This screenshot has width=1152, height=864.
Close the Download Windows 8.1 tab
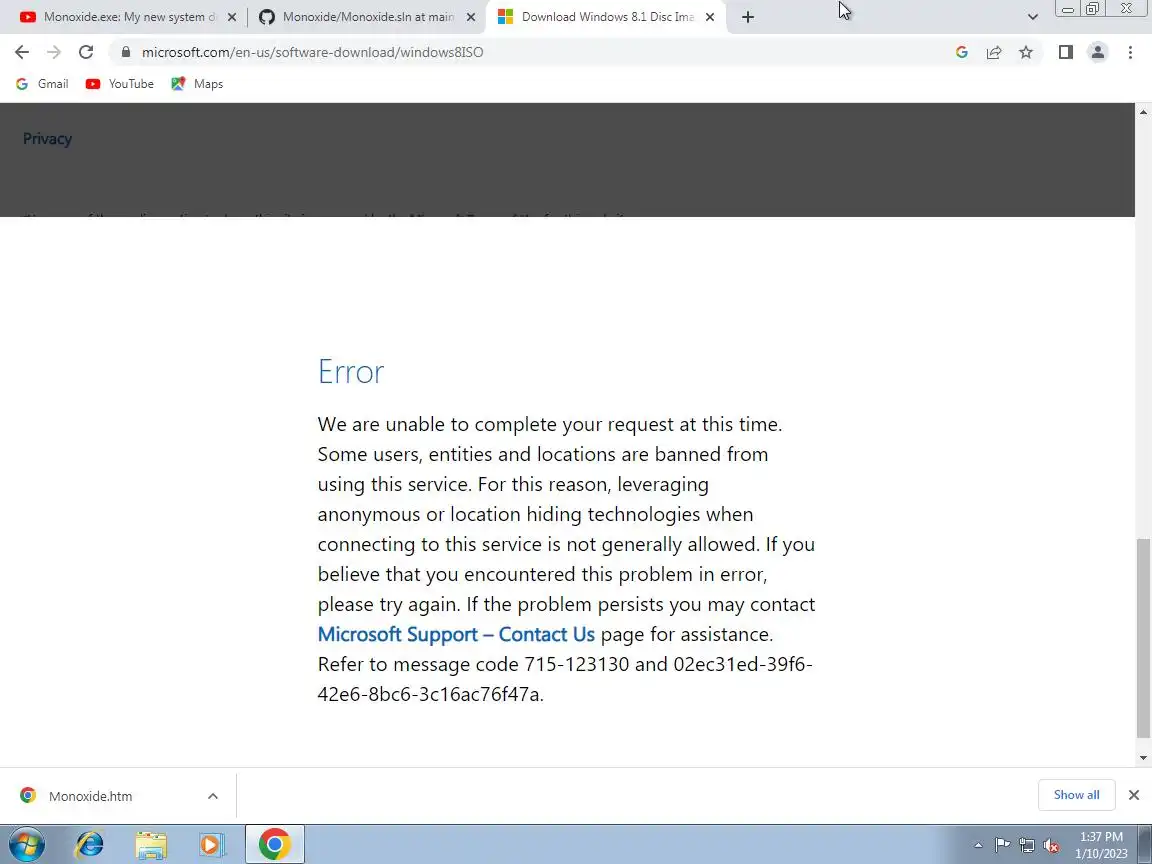[x=710, y=17]
